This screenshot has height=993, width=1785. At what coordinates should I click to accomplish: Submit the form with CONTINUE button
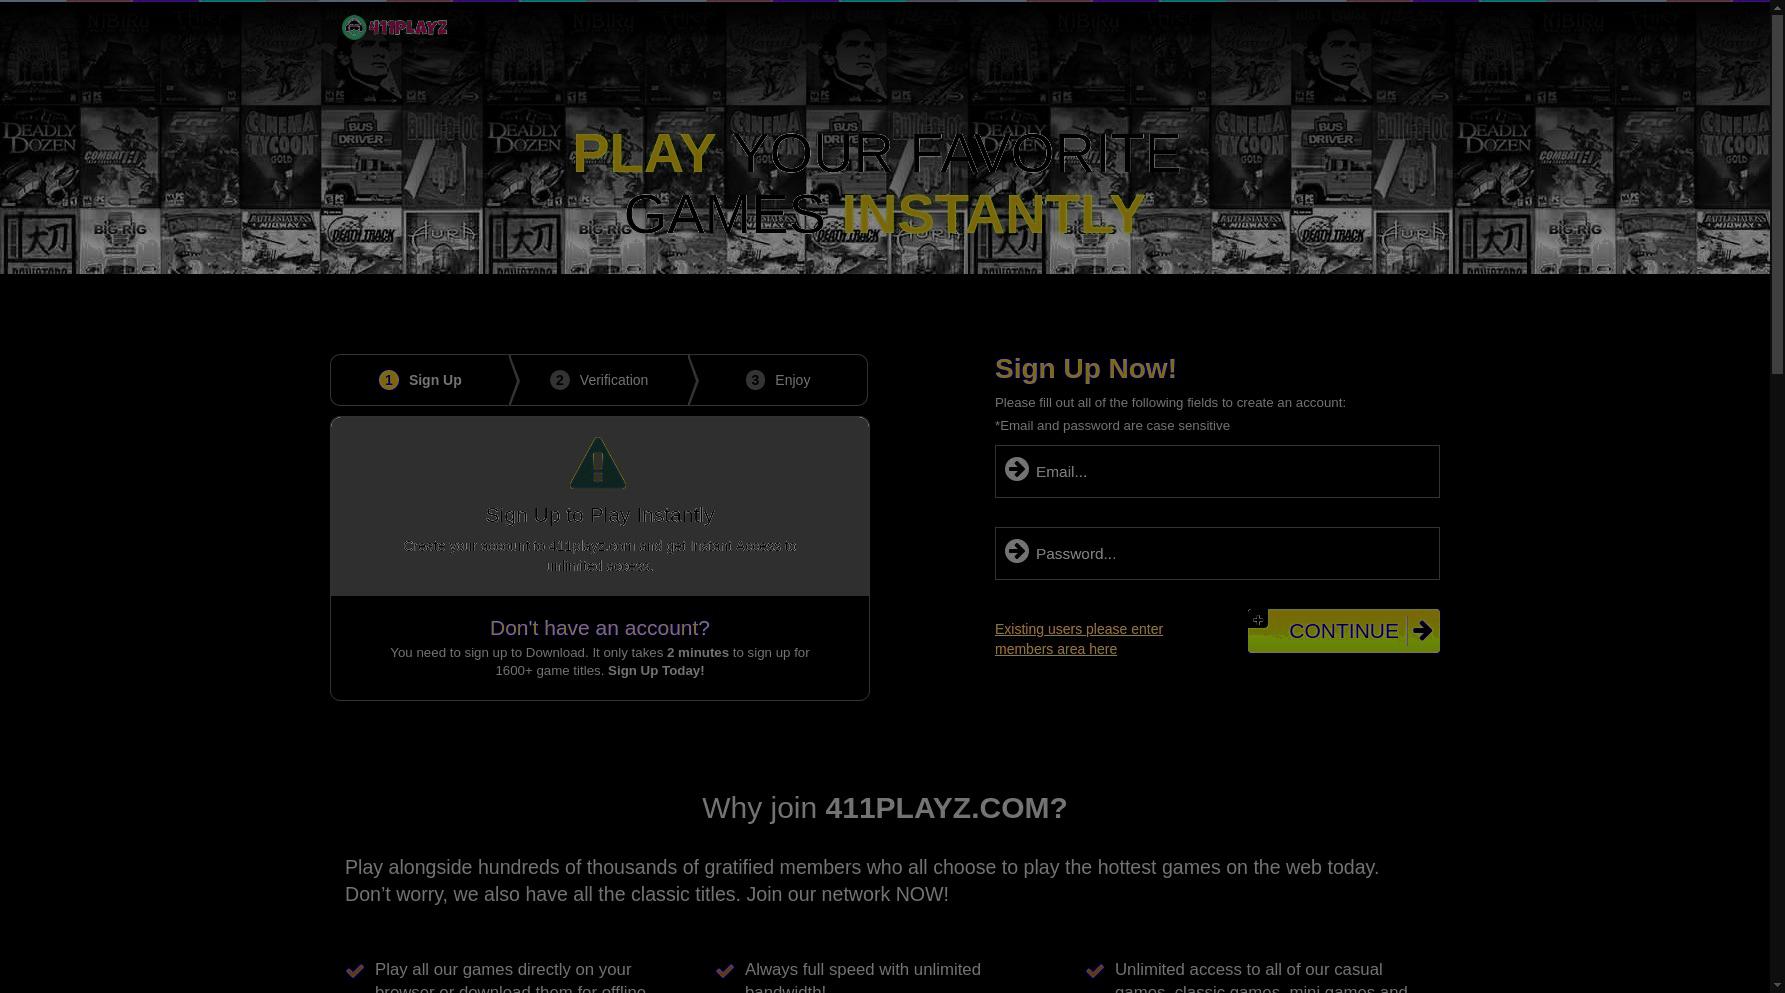1344,631
